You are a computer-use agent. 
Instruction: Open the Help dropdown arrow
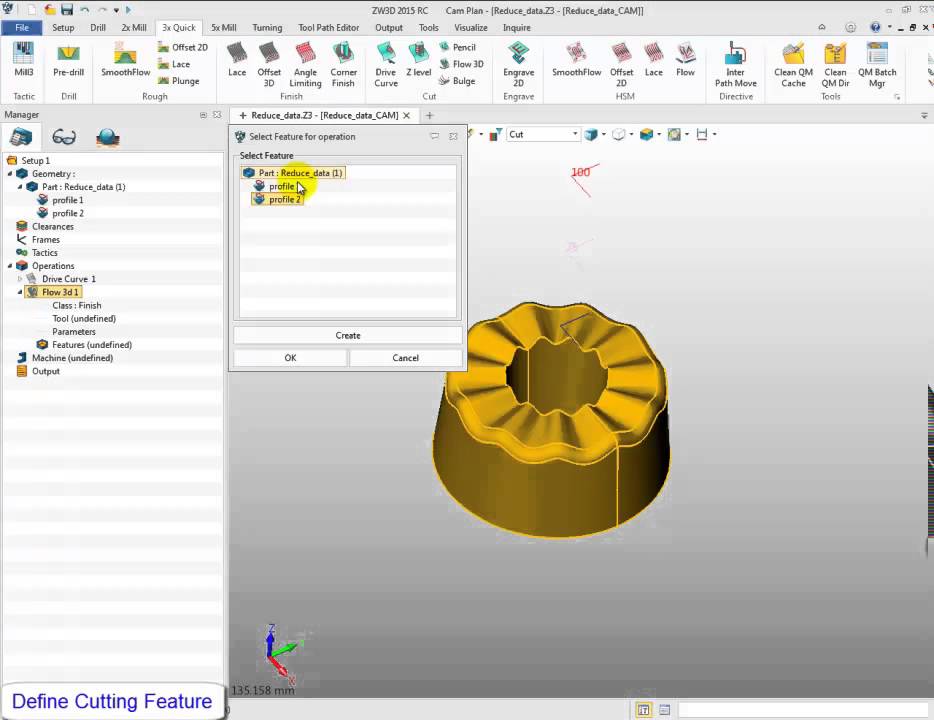[889, 27]
